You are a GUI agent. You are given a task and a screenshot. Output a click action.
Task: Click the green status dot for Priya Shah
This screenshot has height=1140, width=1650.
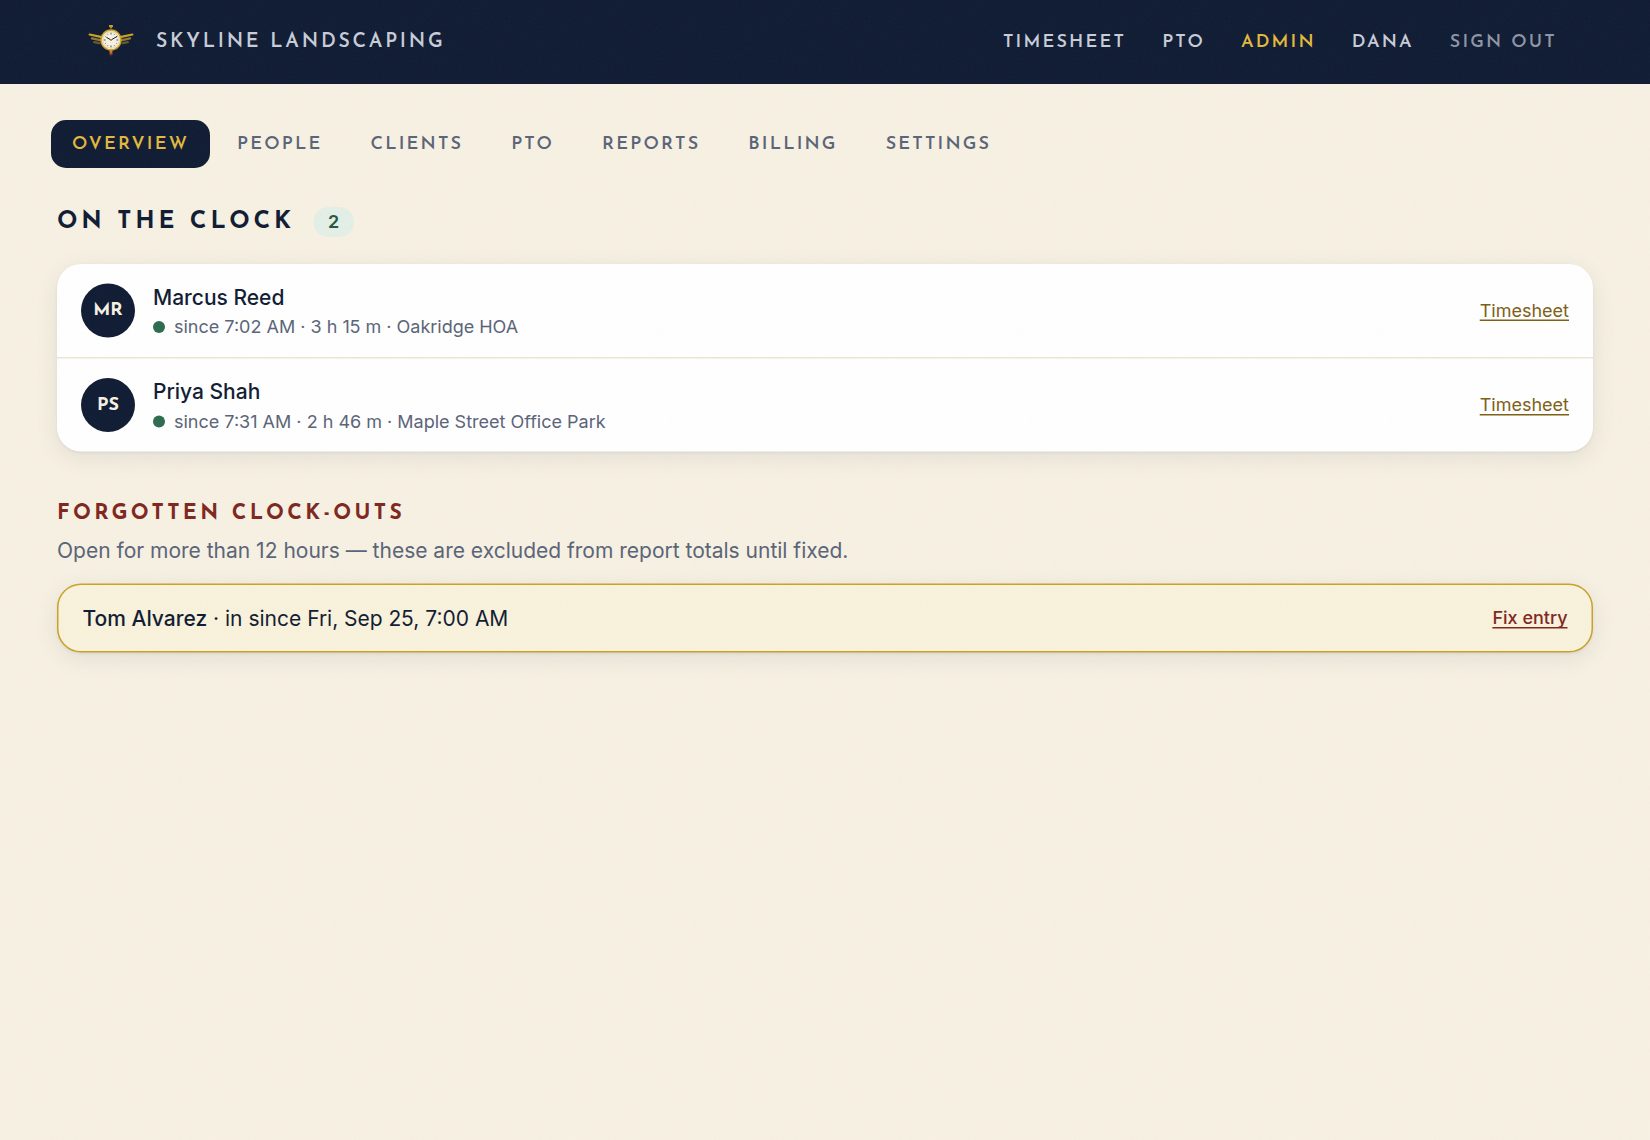pyautogui.click(x=159, y=422)
